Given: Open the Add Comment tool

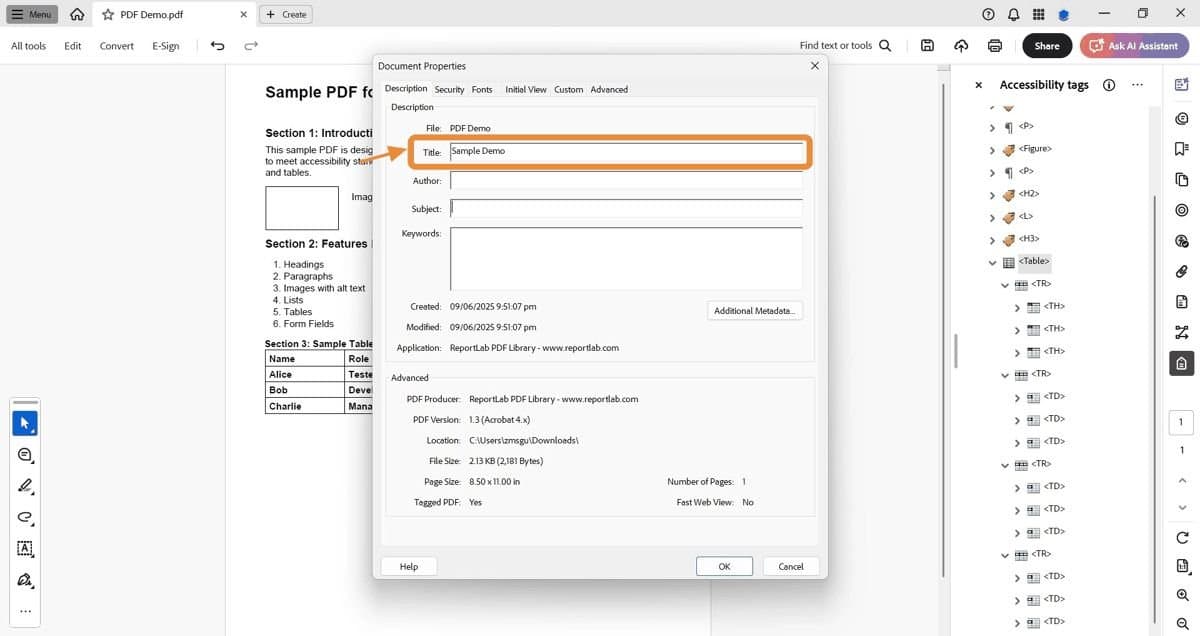Looking at the screenshot, I should (x=25, y=455).
